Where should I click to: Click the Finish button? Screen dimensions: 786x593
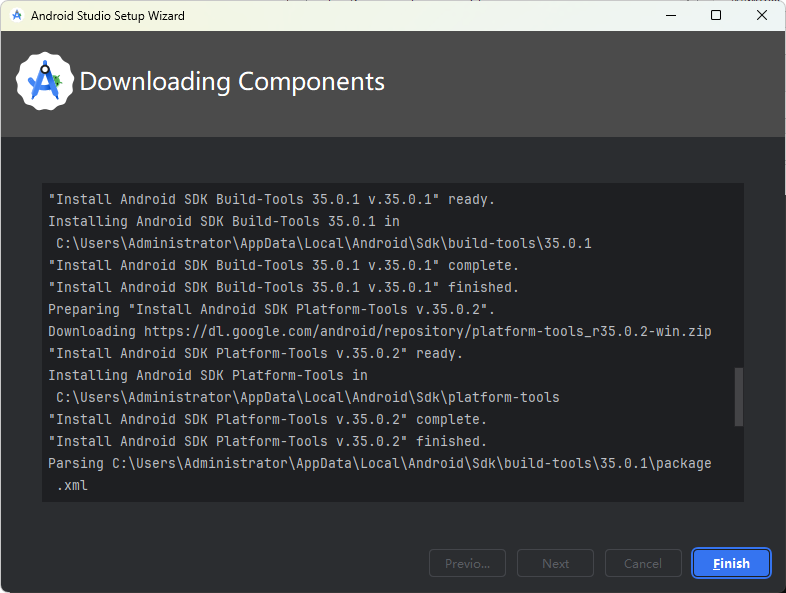click(x=731, y=563)
